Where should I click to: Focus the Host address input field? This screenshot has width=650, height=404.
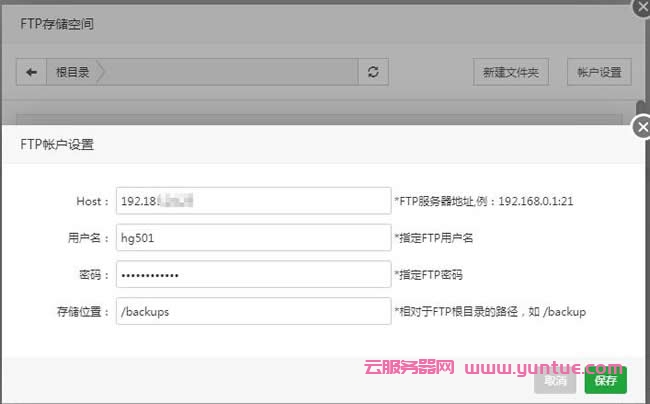(x=252, y=201)
